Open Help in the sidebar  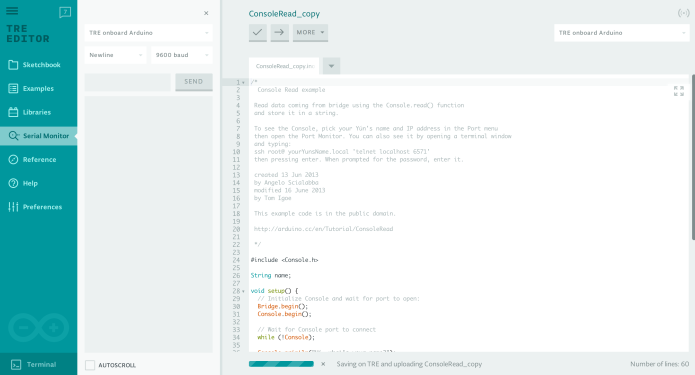[39, 183]
